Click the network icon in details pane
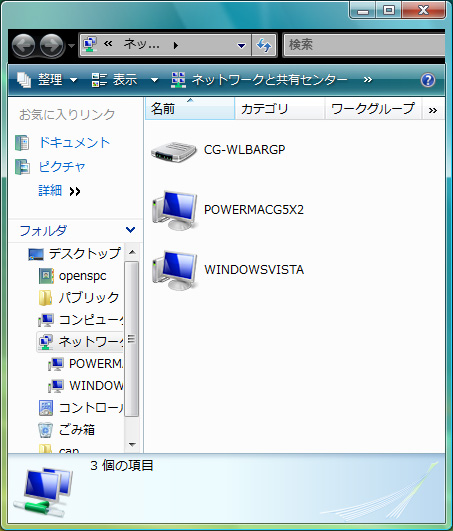The height and width of the screenshot is (531, 453). pyautogui.click(x=44, y=492)
